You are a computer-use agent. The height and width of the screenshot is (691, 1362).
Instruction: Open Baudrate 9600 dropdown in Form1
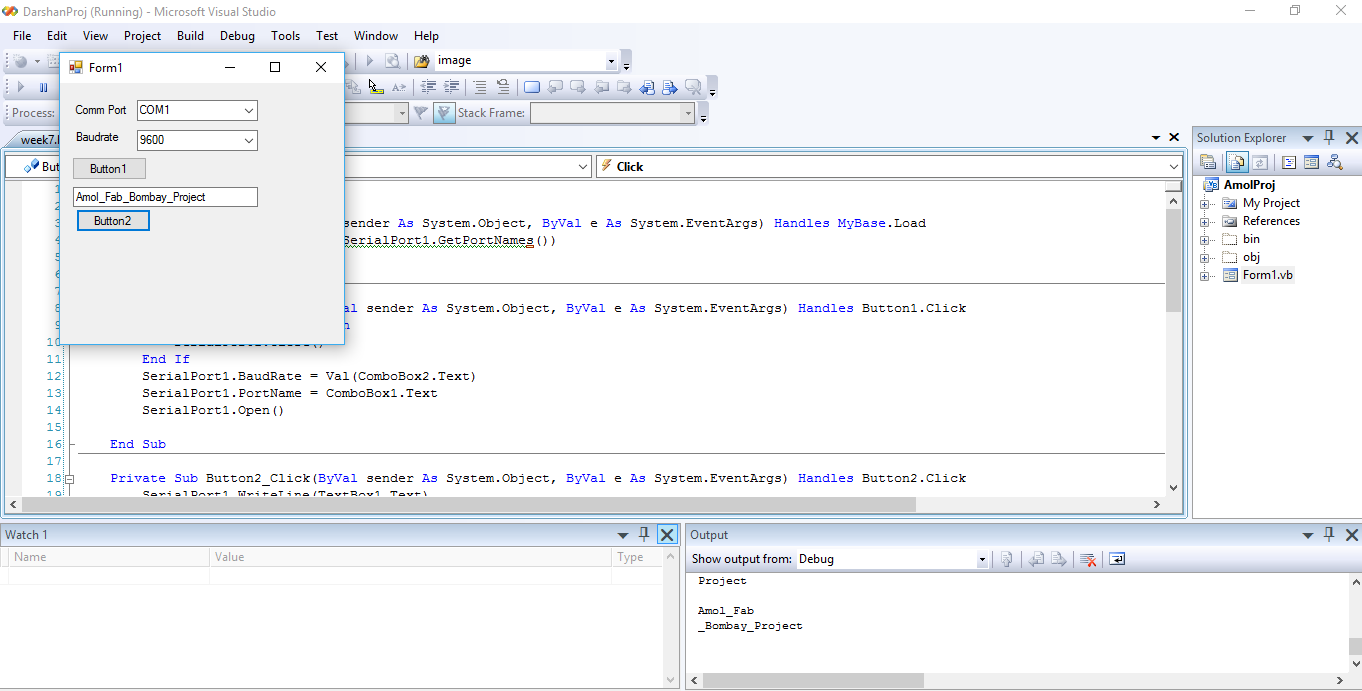coord(249,141)
